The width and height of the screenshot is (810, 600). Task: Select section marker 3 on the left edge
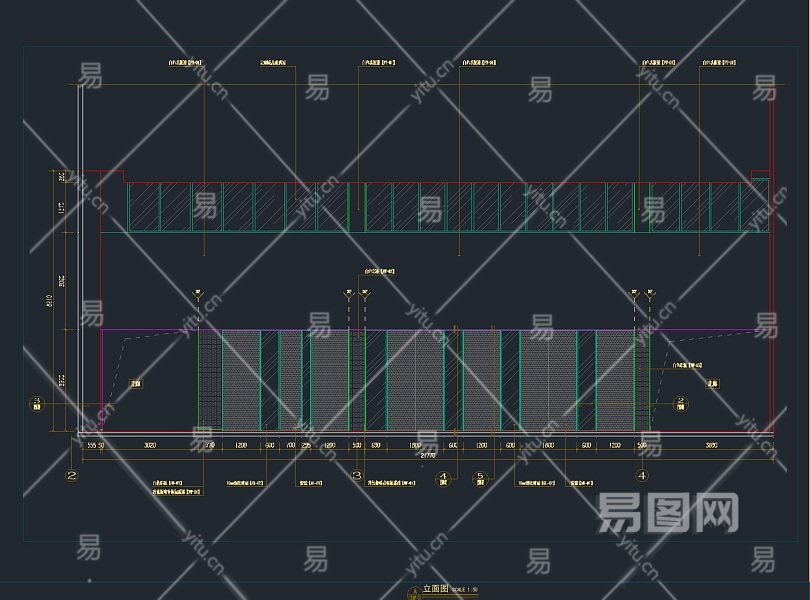tap(37, 404)
